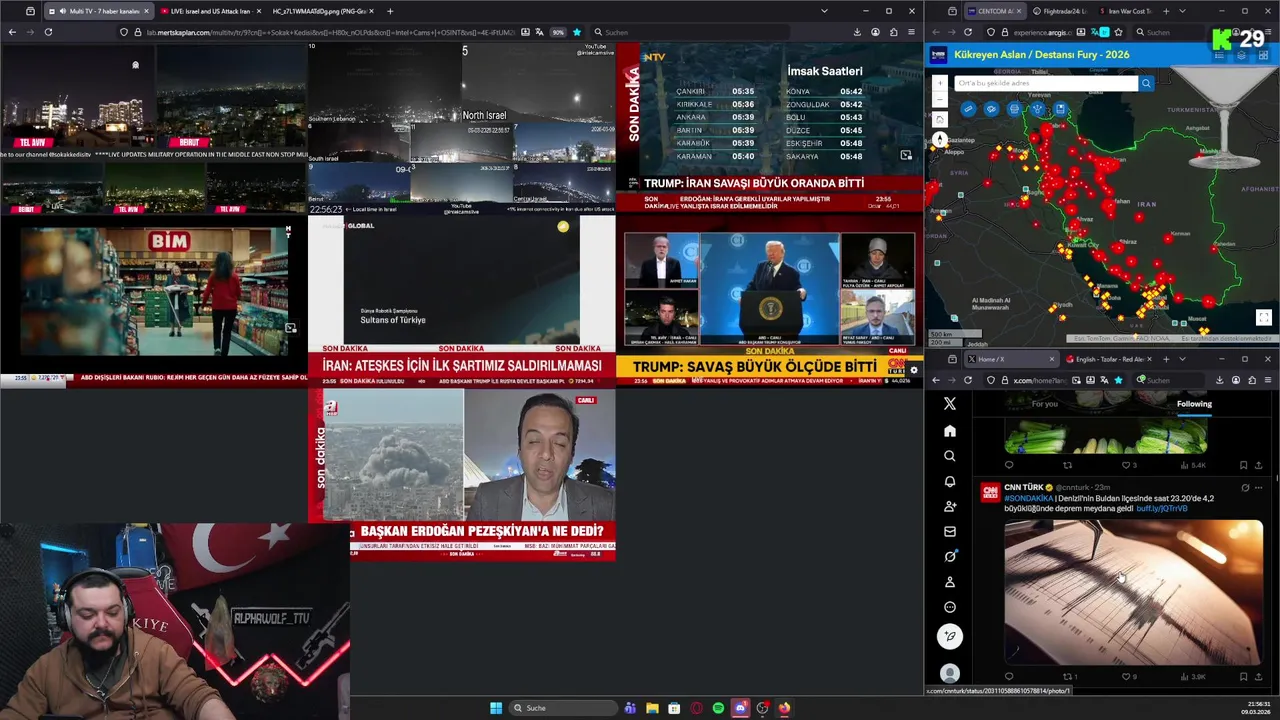Reset map compass orientation
The width and height of the screenshot is (1280, 720).
click(940, 140)
